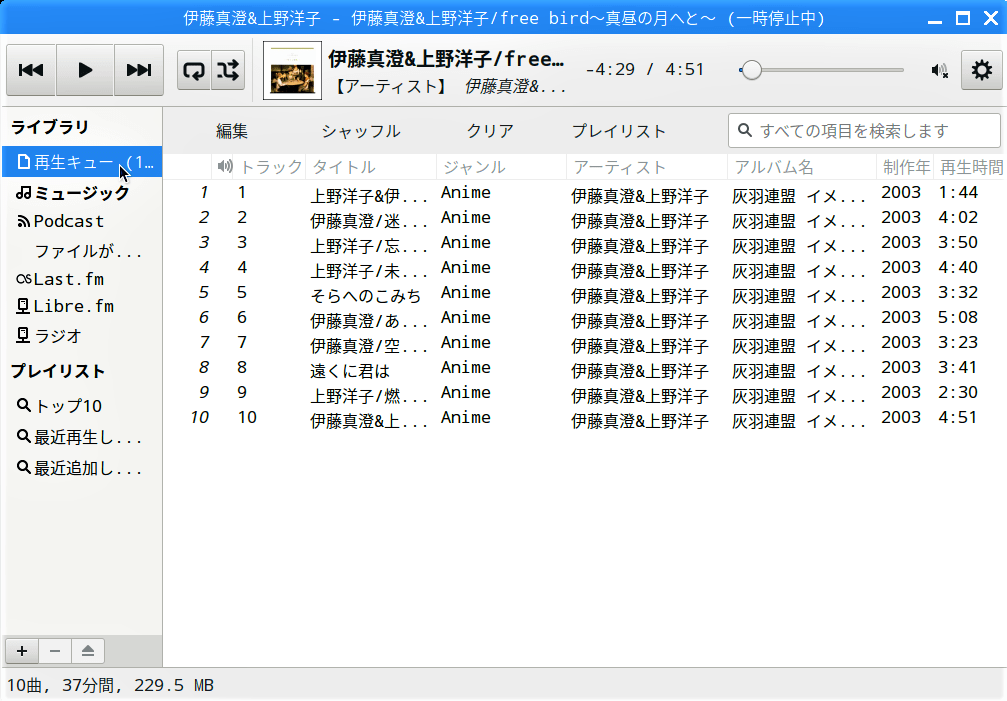
Task: Click the volume speaker icon
Action: 939,70
